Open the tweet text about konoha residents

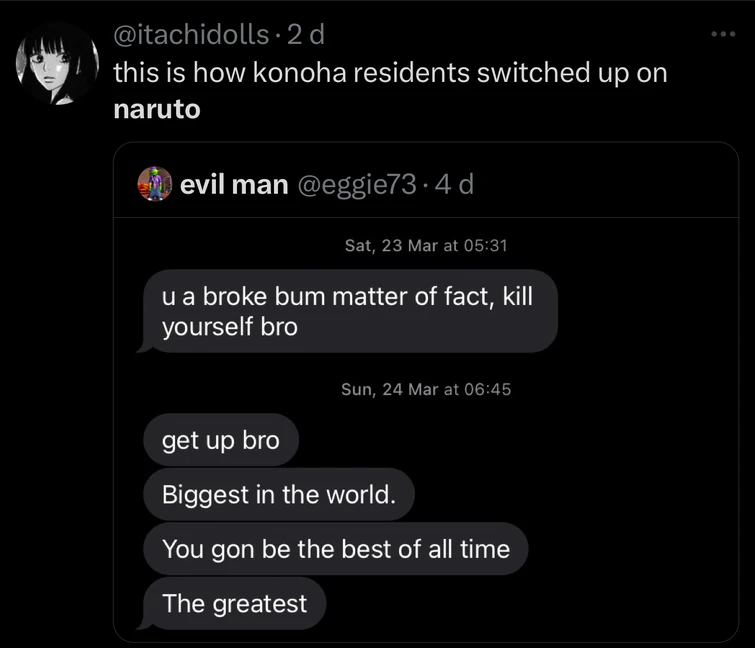(x=391, y=91)
